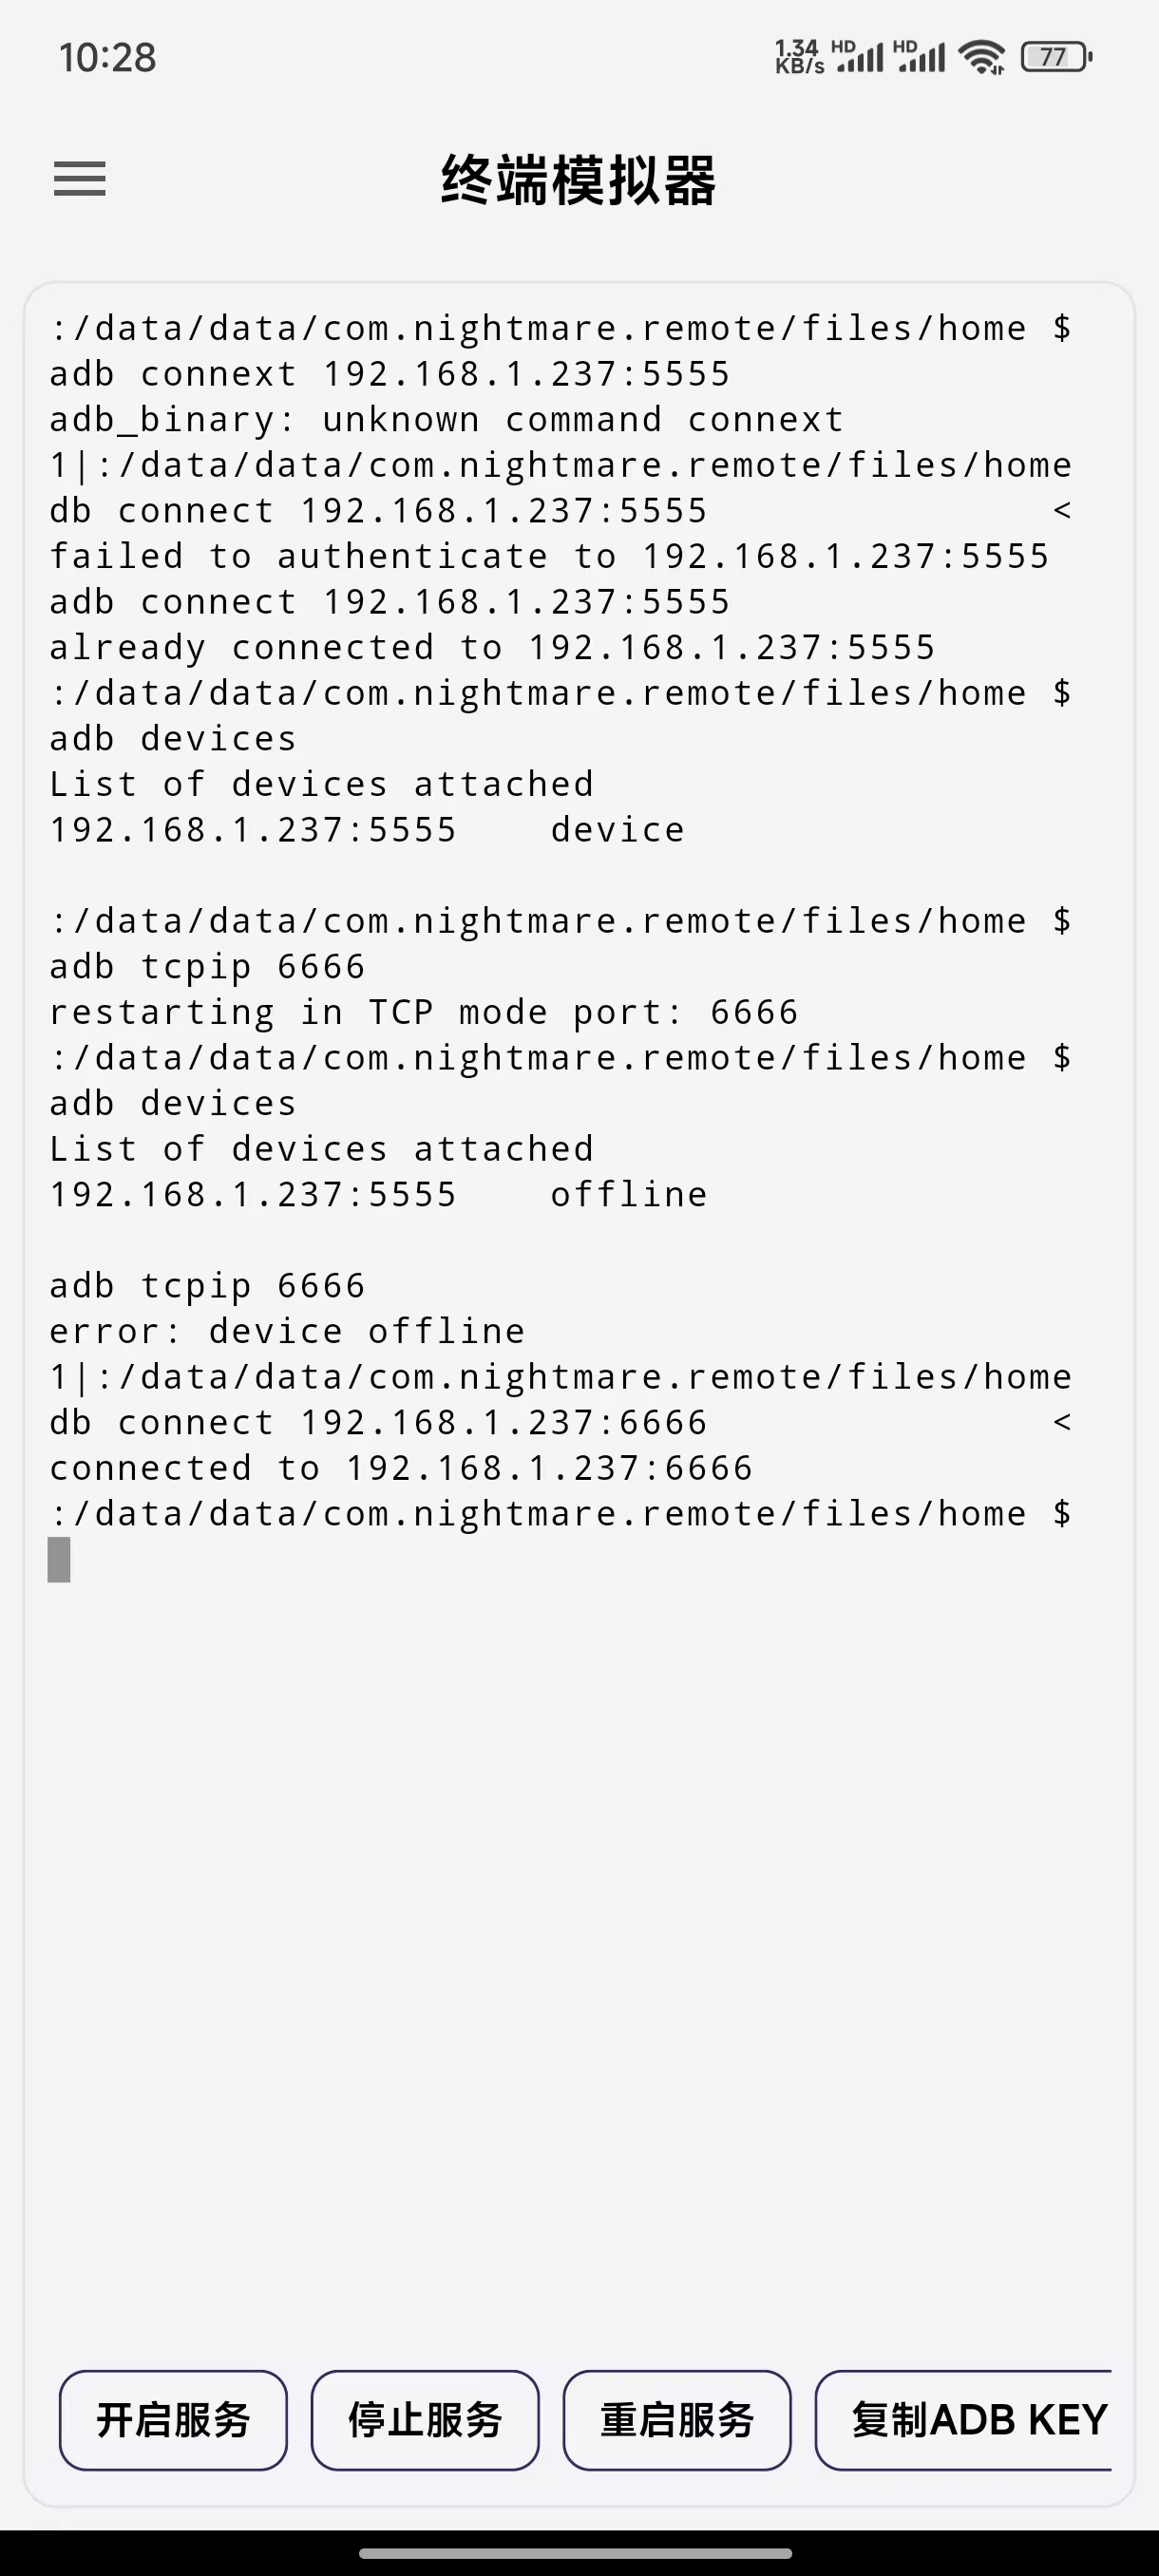This screenshot has height=2576, width=1159.
Task: Tap the 停止服务 button to stop service
Action: point(424,2421)
